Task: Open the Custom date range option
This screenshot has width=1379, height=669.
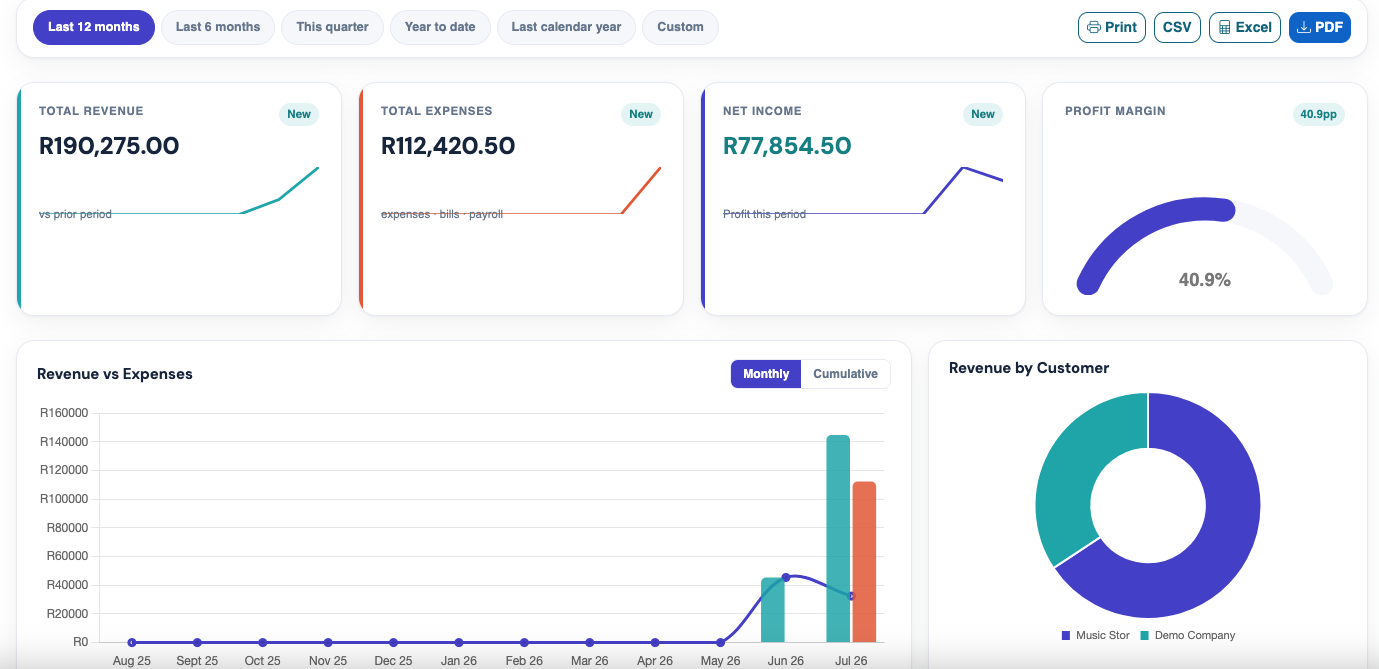Action: coord(680,27)
